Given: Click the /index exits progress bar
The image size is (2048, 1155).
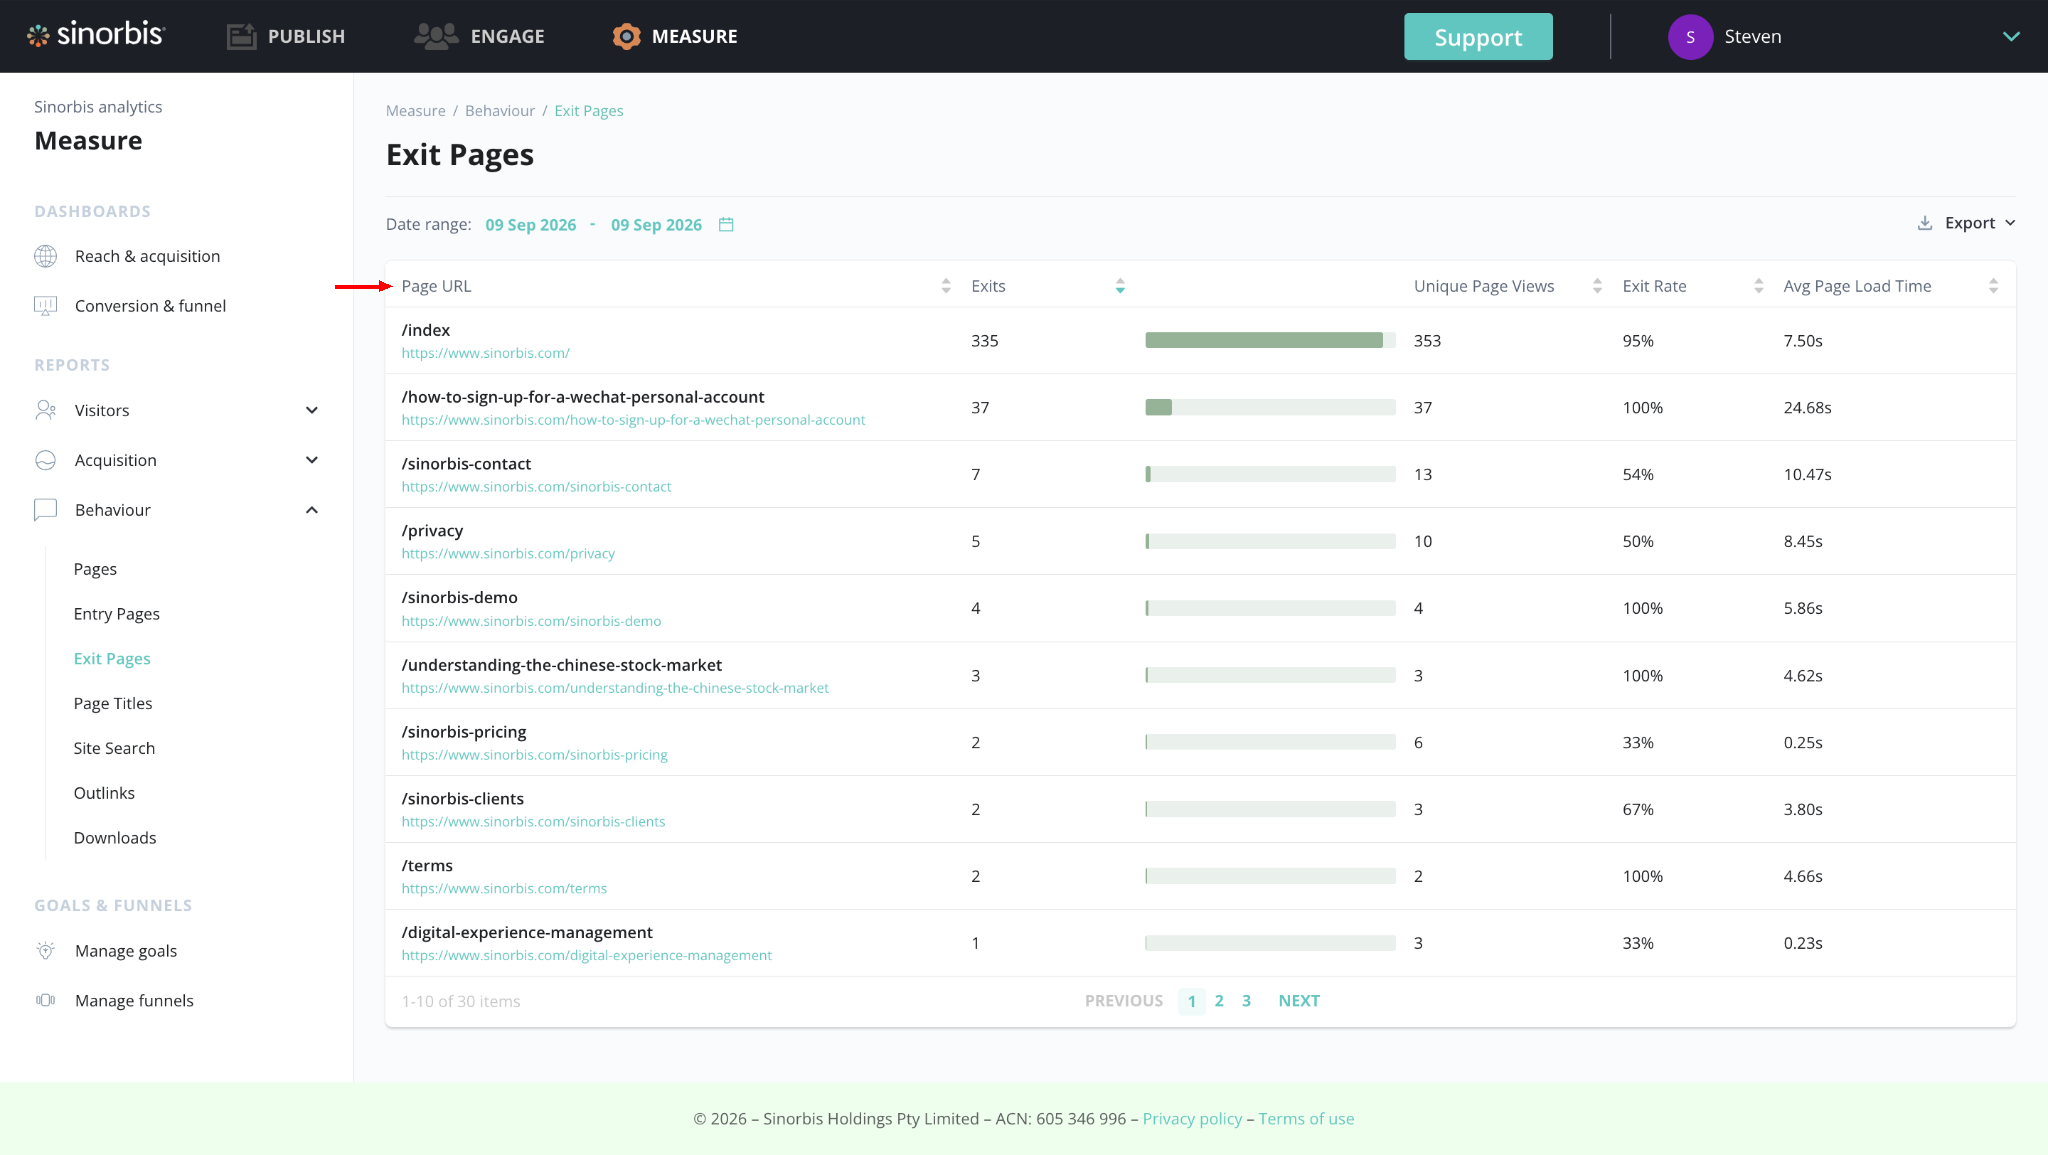Looking at the screenshot, I should point(1270,340).
